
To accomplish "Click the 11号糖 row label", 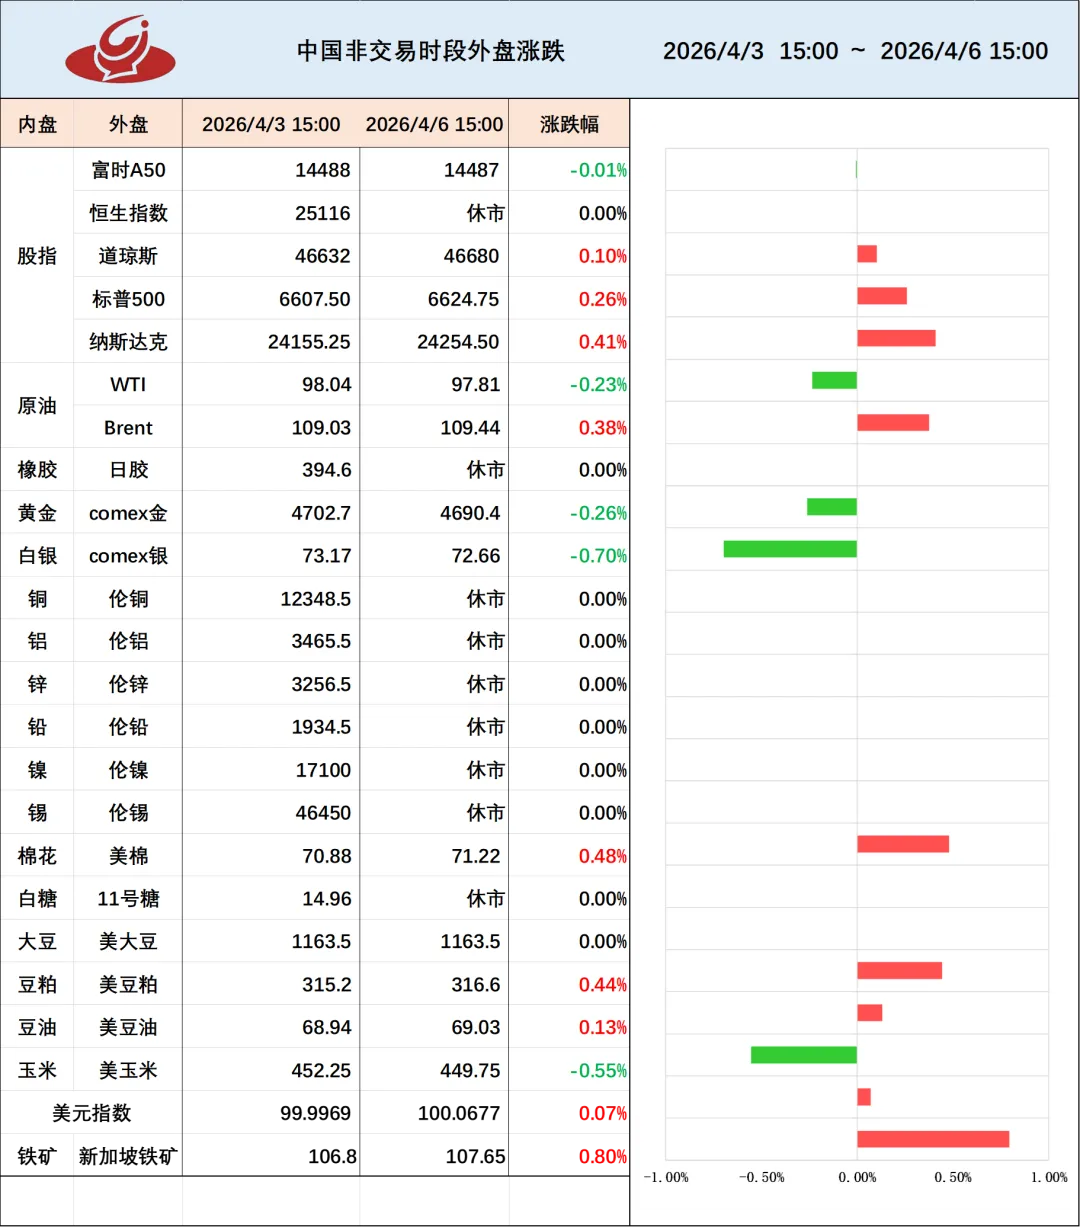I will (128, 899).
